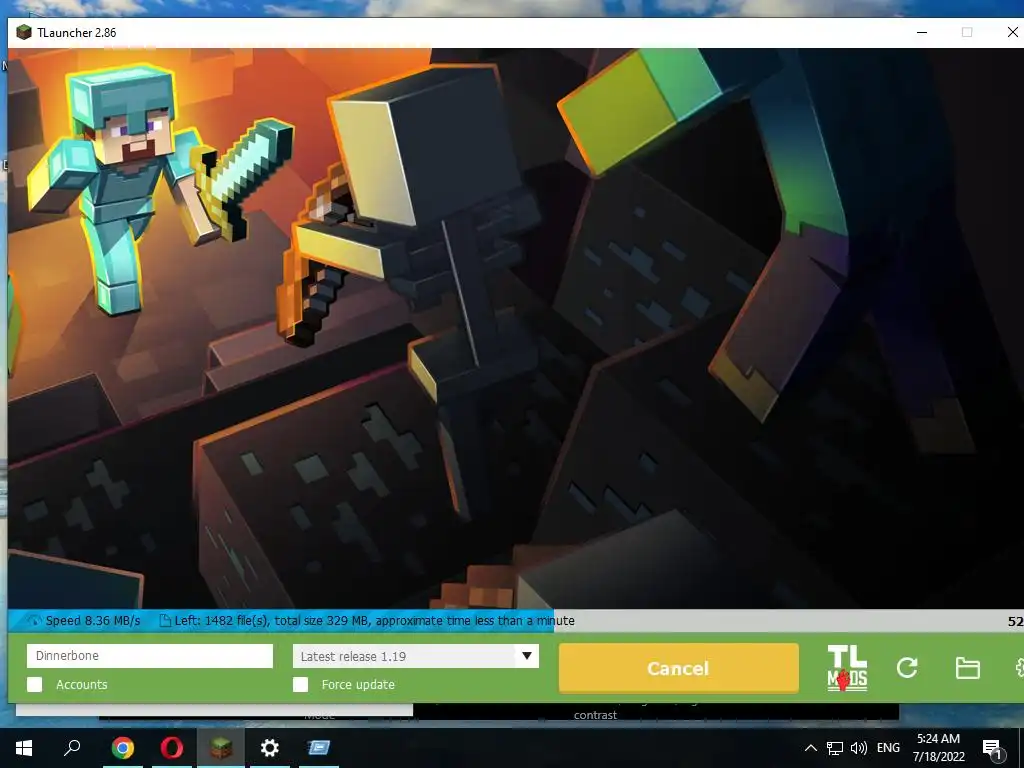This screenshot has height=768, width=1024.
Task: Open clock showing 5:24 AM
Action: coord(938,748)
